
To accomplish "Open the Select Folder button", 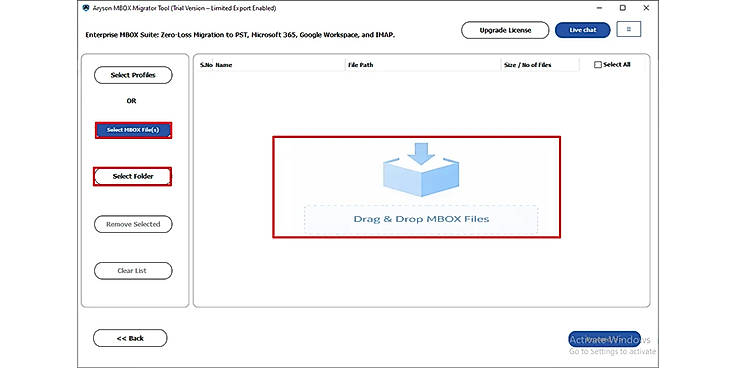I will pos(133,176).
